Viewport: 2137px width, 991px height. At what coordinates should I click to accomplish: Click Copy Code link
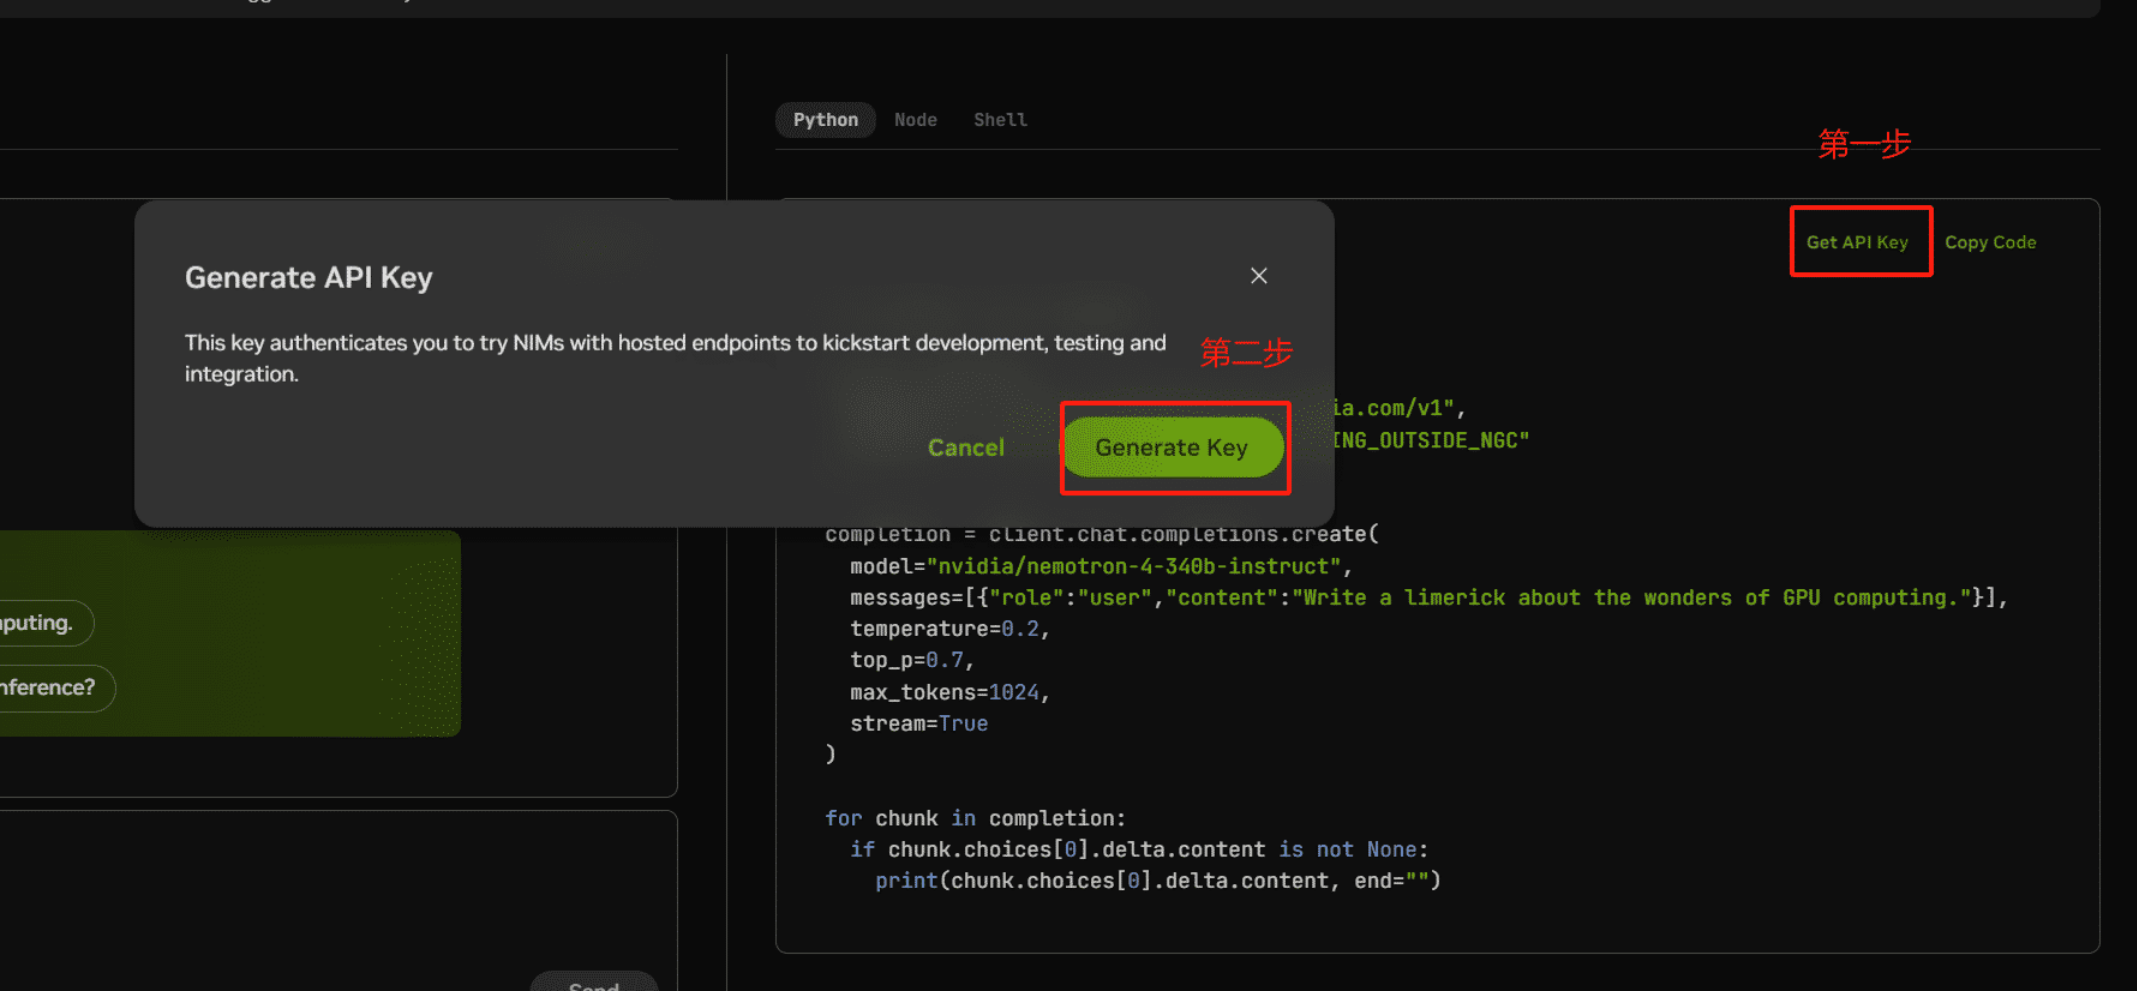(x=1990, y=242)
